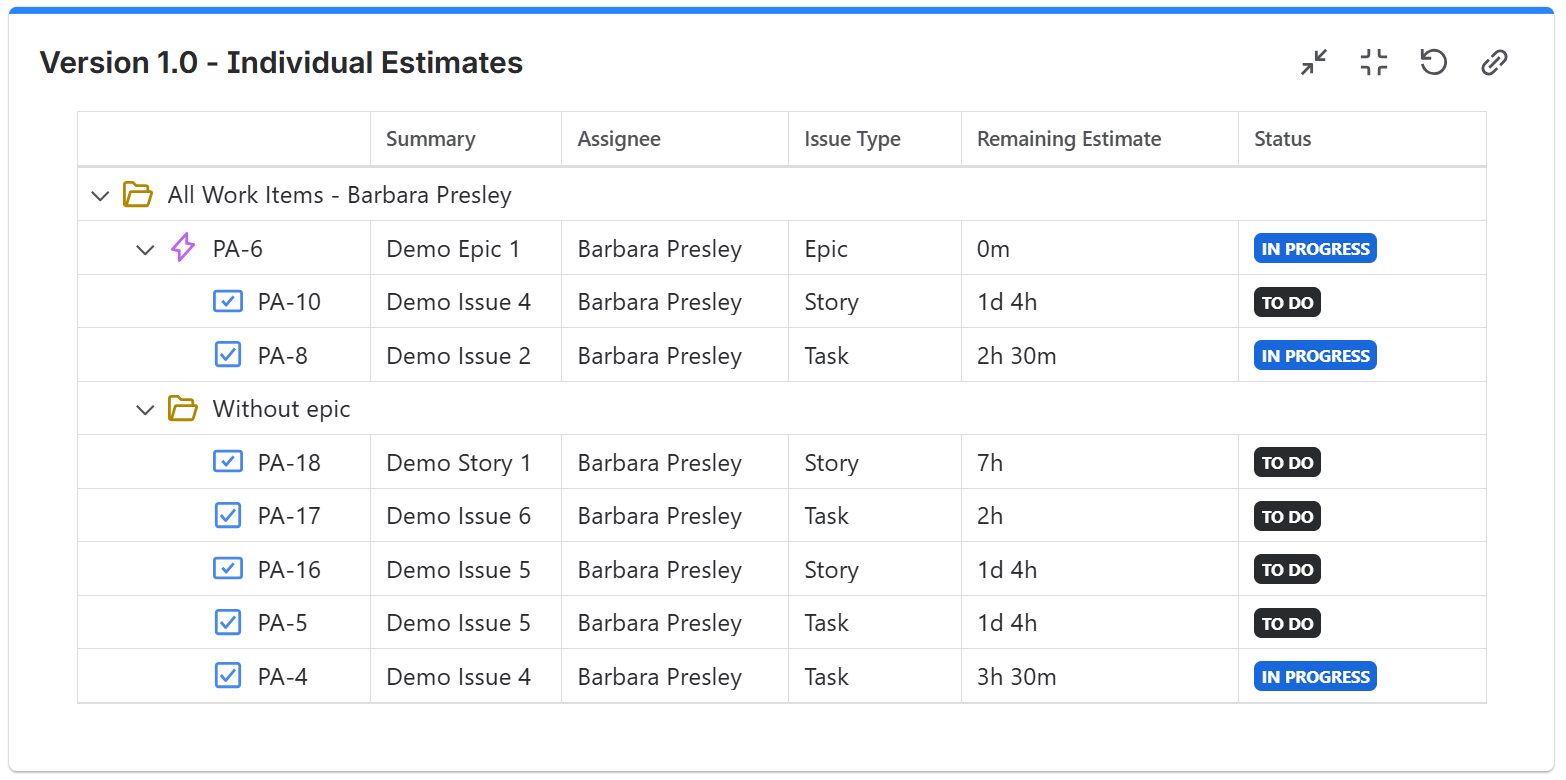The height and width of the screenshot is (780, 1566).
Task: Click the IN PROGRESS status badge for PA-6
Action: pos(1315,249)
